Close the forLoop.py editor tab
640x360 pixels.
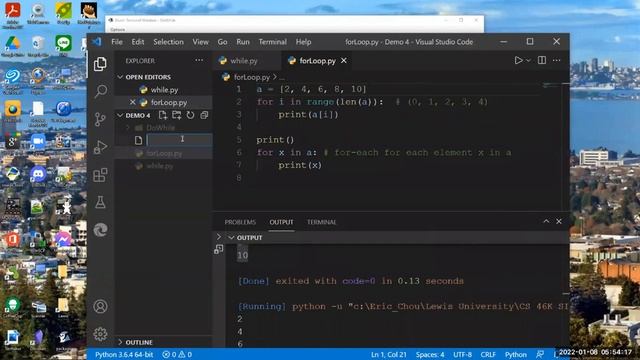(344, 60)
